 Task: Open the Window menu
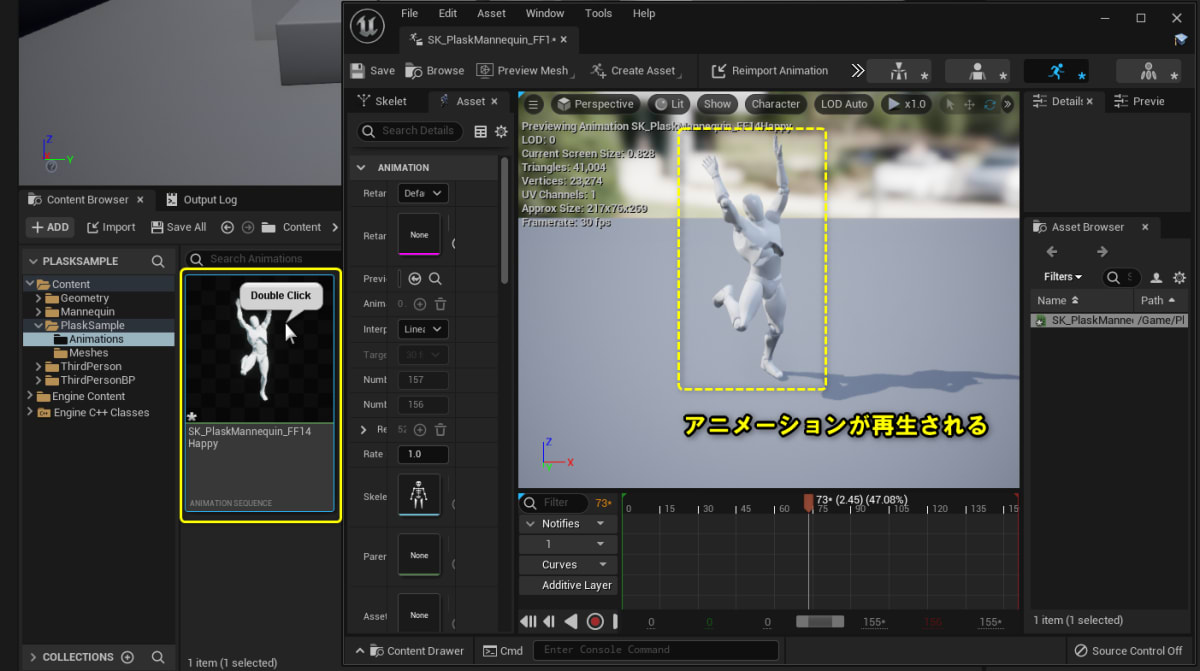coord(545,13)
